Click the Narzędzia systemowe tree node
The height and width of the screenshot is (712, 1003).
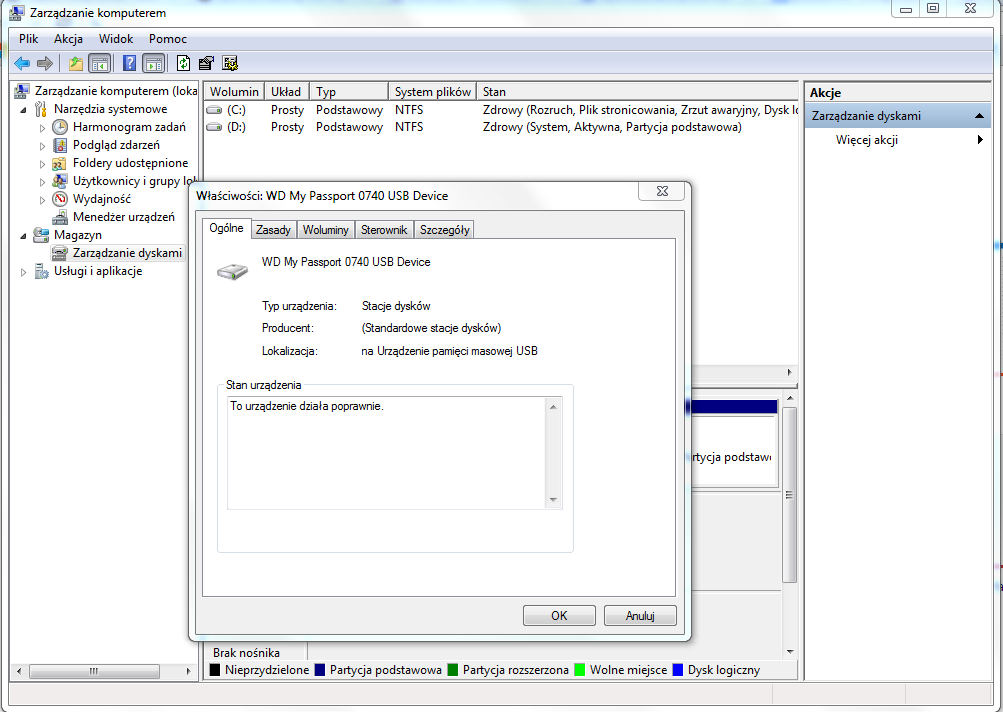click(x=110, y=109)
